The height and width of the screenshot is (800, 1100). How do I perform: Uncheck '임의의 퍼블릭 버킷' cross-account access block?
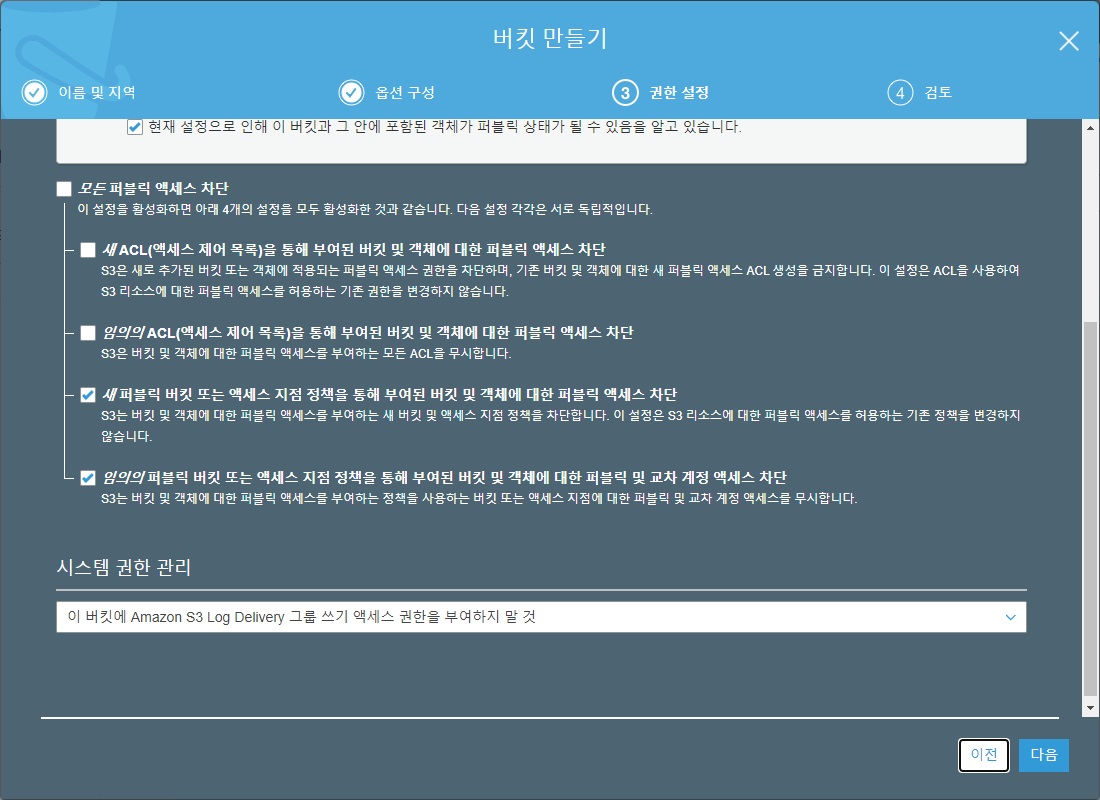88,477
